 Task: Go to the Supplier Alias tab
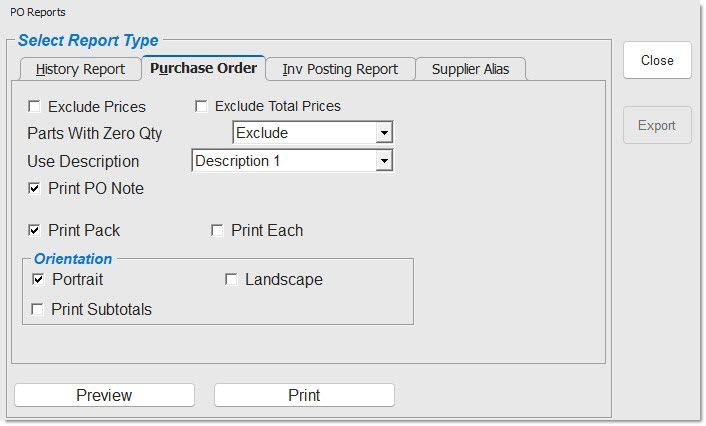point(470,69)
